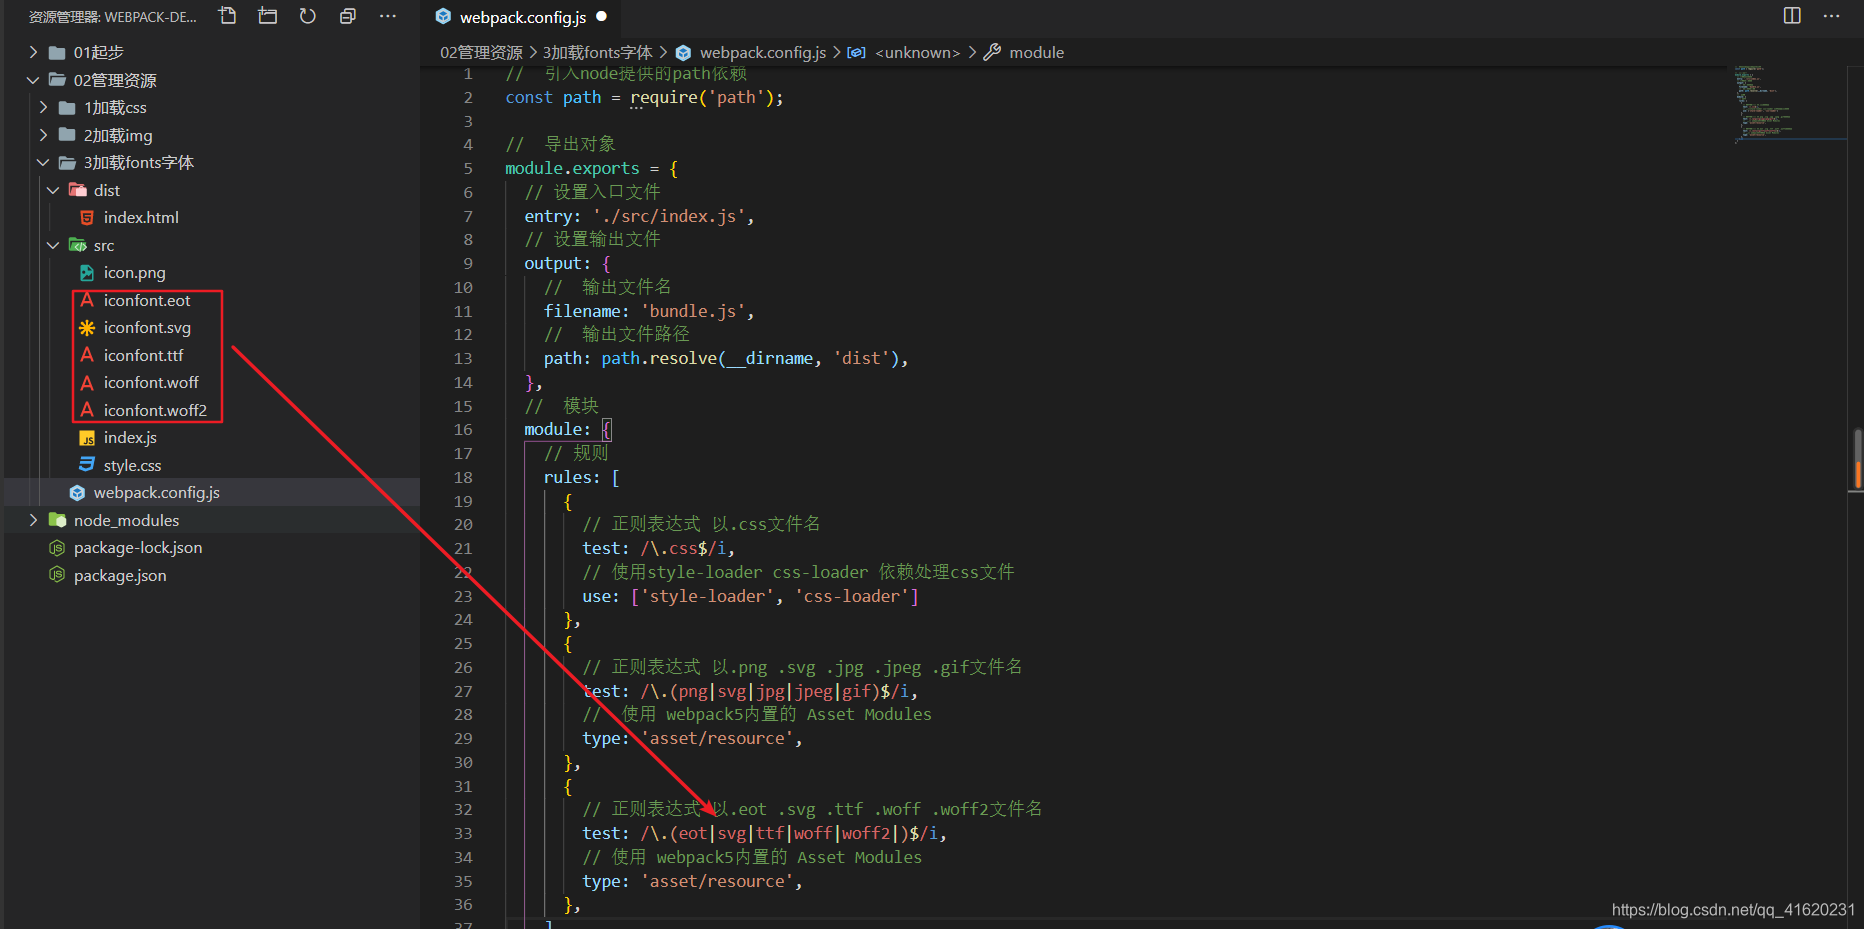Click webpack.config.js in the breadcrumb
This screenshot has height=929, width=1864.
(763, 52)
